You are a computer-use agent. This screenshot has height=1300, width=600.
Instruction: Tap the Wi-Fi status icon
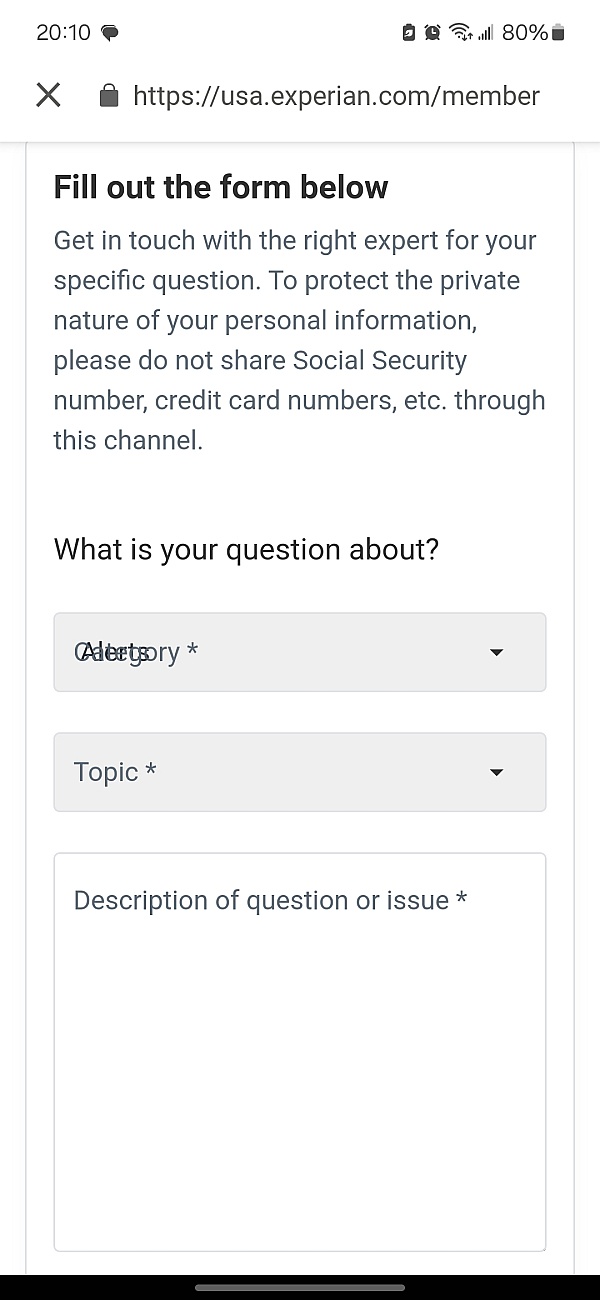(x=460, y=33)
